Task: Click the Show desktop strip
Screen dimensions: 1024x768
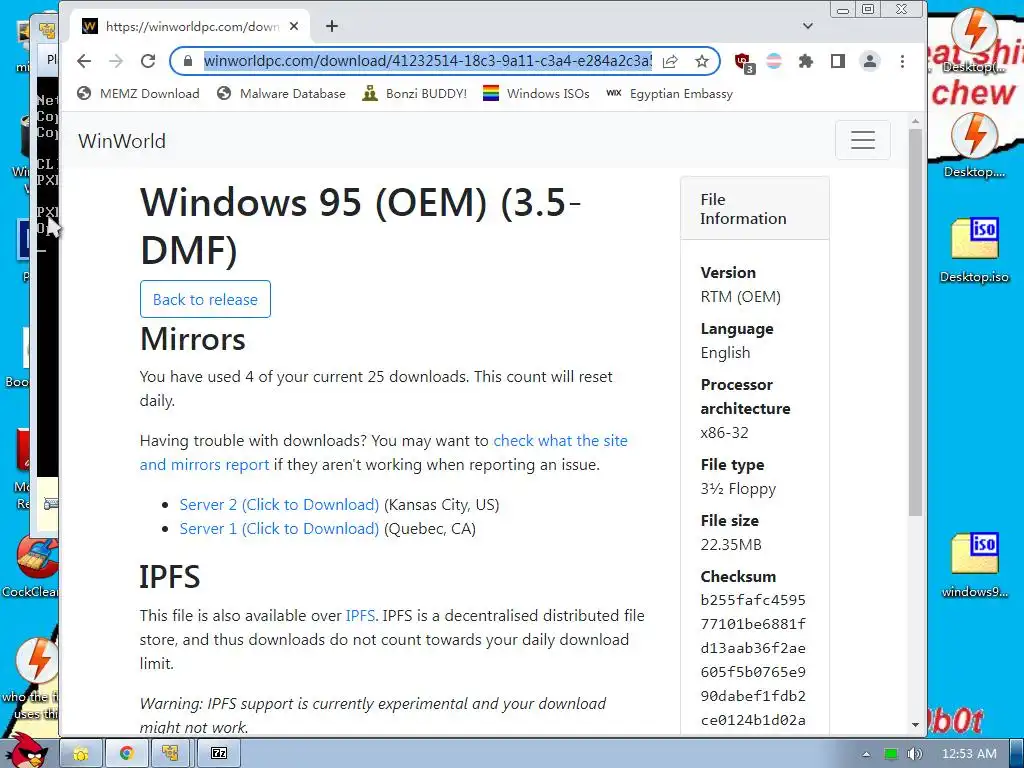Action: coord(1017,754)
